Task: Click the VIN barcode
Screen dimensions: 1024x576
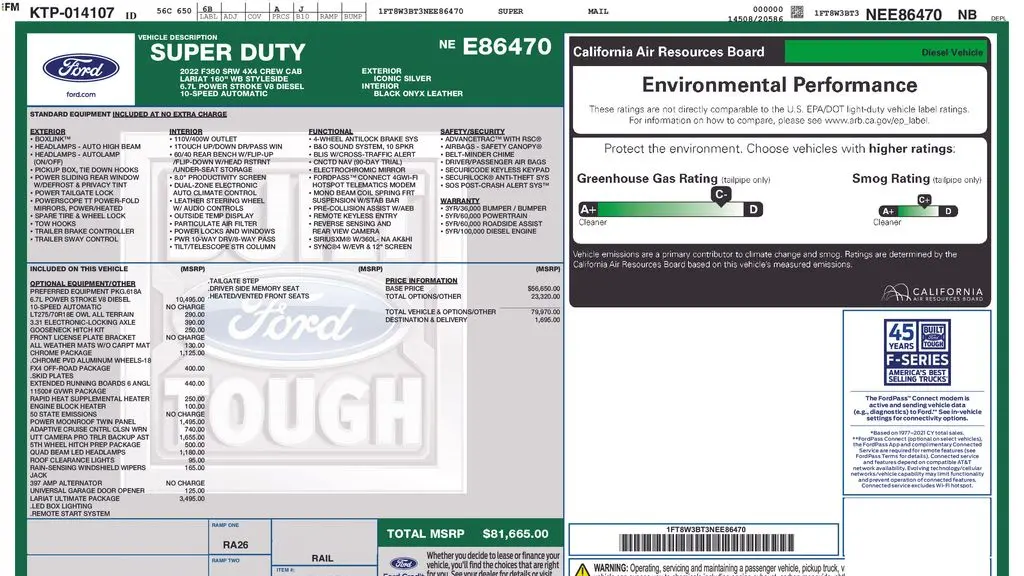Action: click(706, 543)
